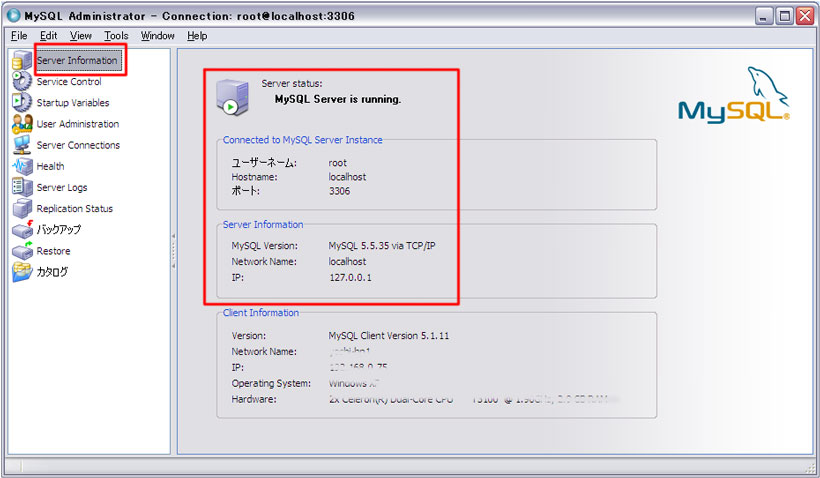820x478 pixels.
Task: Close the MySQL Administrator window
Action: click(x=804, y=16)
